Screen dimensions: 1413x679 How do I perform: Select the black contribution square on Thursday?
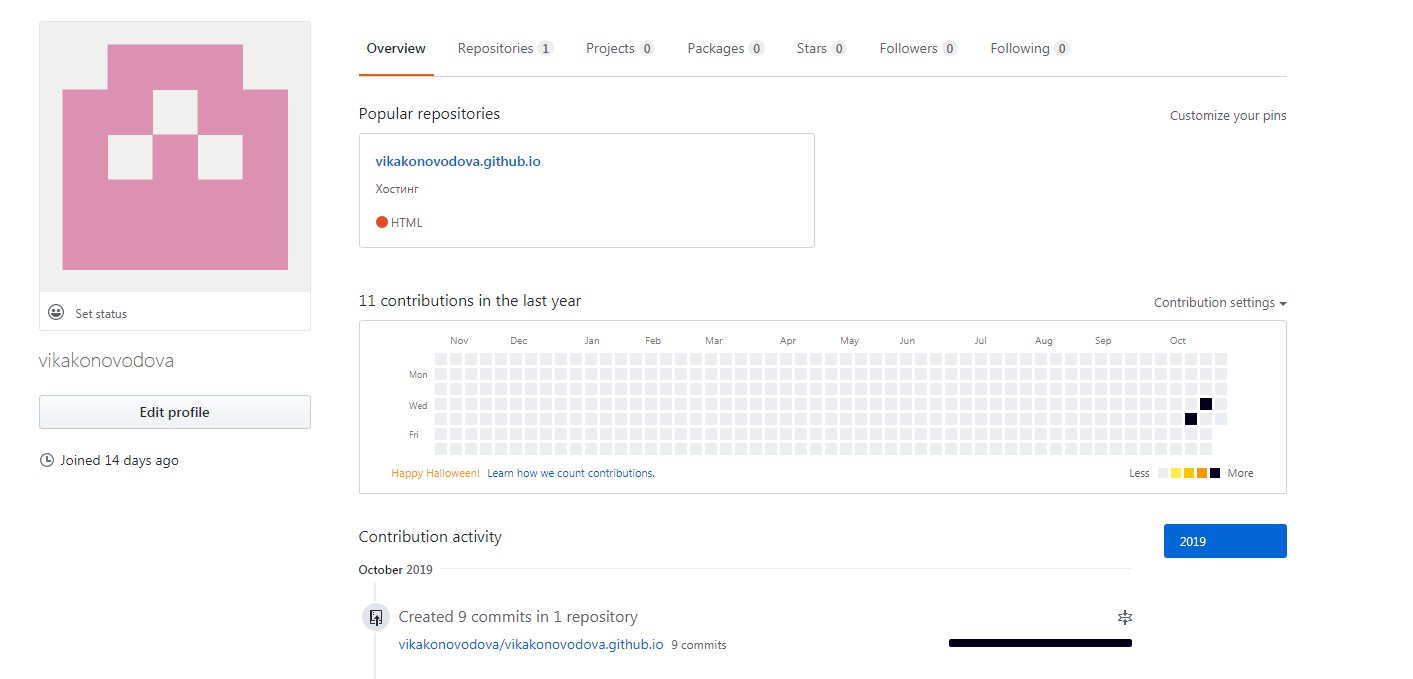coord(1191,419)
